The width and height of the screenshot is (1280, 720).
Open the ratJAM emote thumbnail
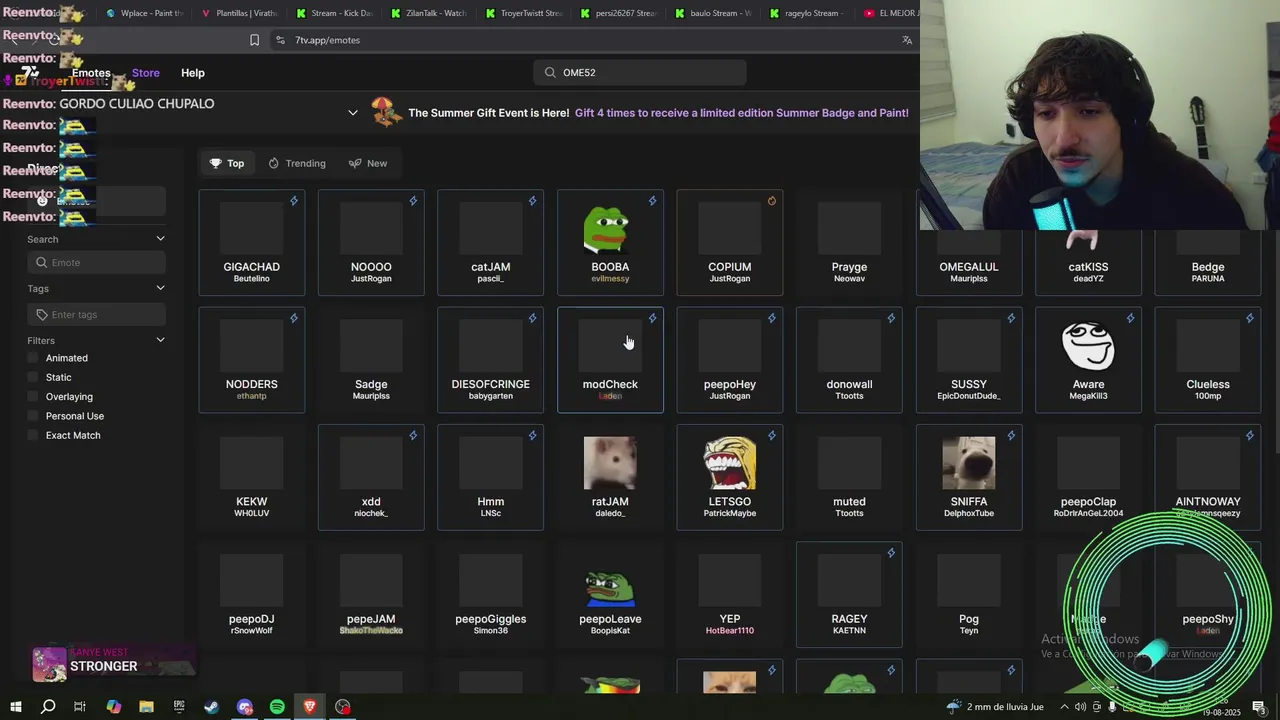[610, 464]
